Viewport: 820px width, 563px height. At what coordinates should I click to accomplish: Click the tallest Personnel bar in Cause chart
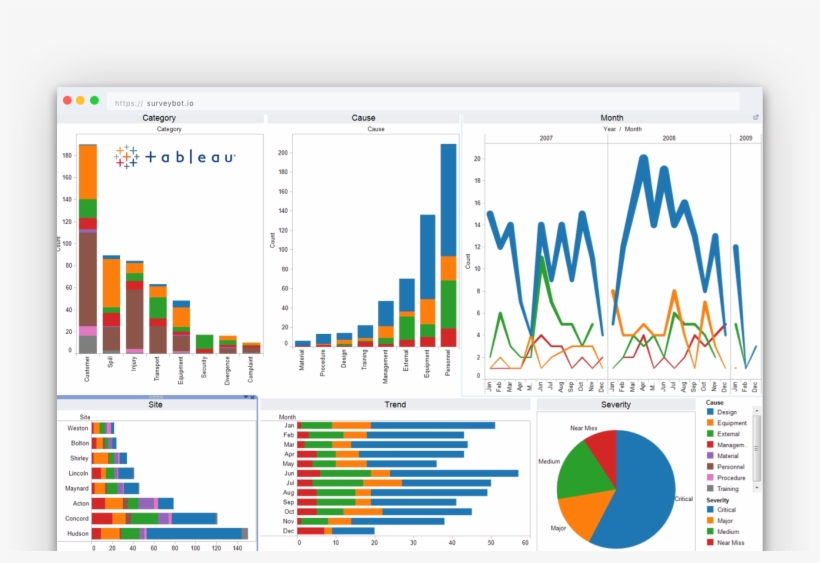pos(448,246)
